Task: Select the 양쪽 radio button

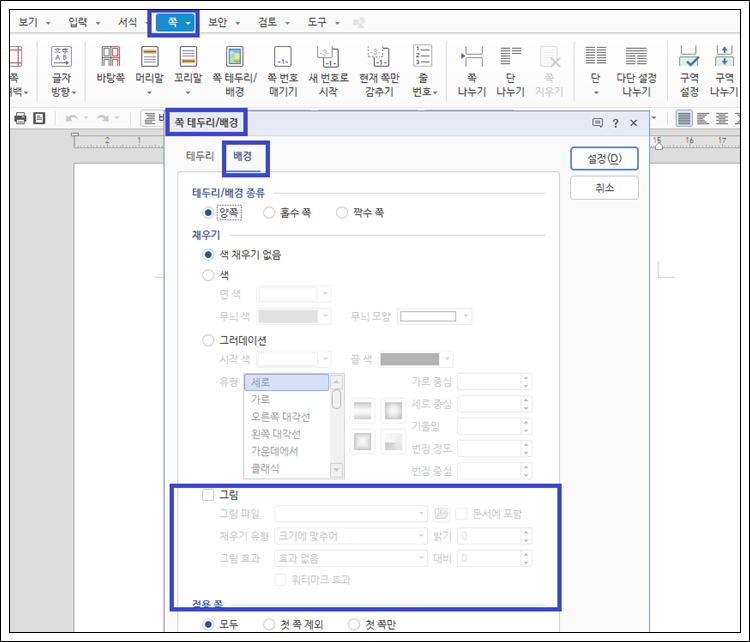Action: (208, 212)
